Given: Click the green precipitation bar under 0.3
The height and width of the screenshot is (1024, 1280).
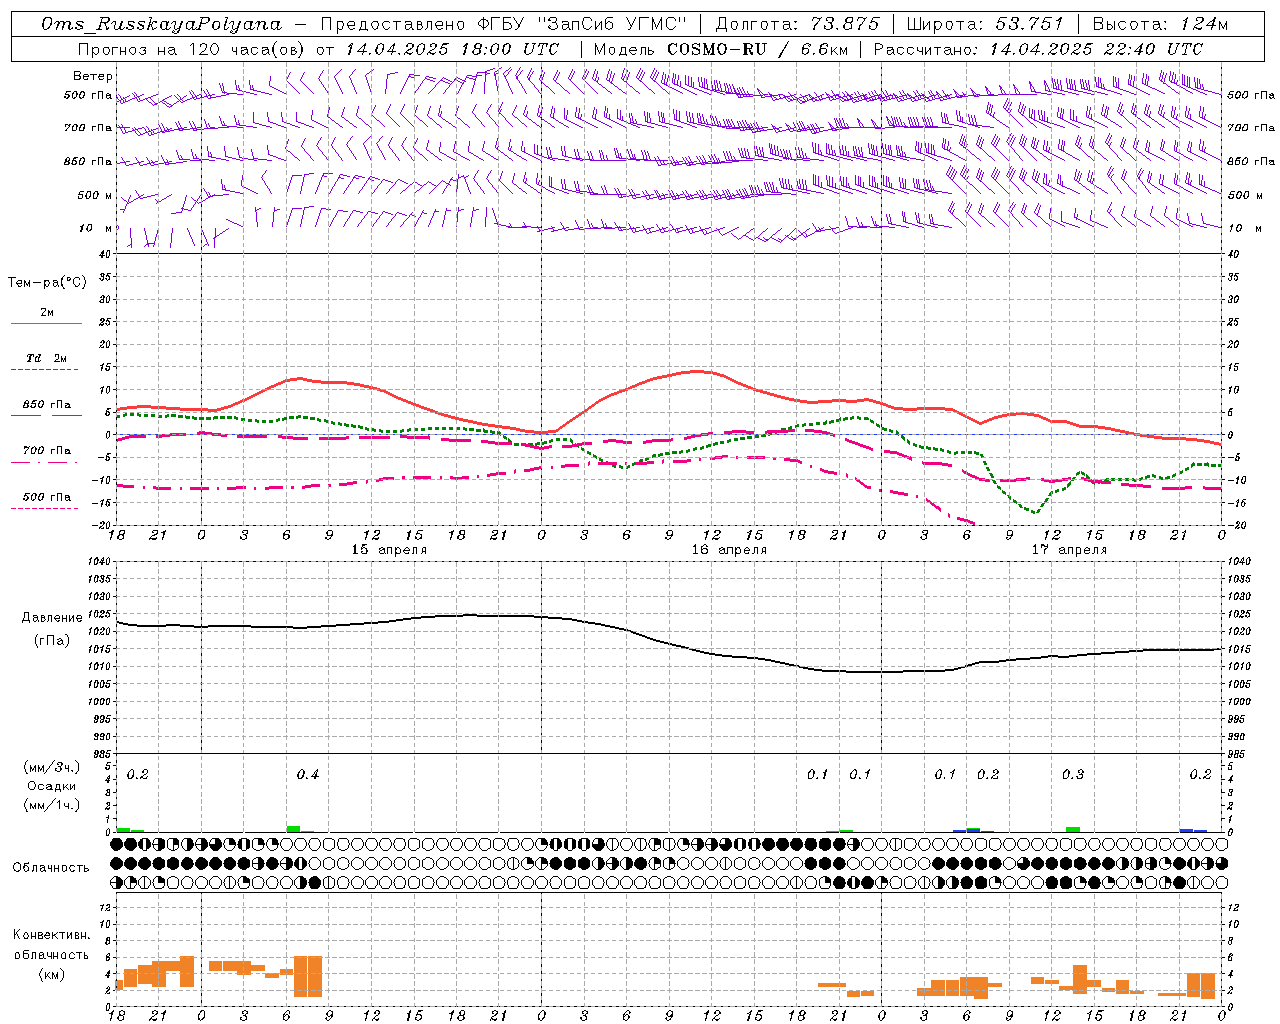Looking at the screenshot, I should pyautogui.click(x=1073, y=829).
